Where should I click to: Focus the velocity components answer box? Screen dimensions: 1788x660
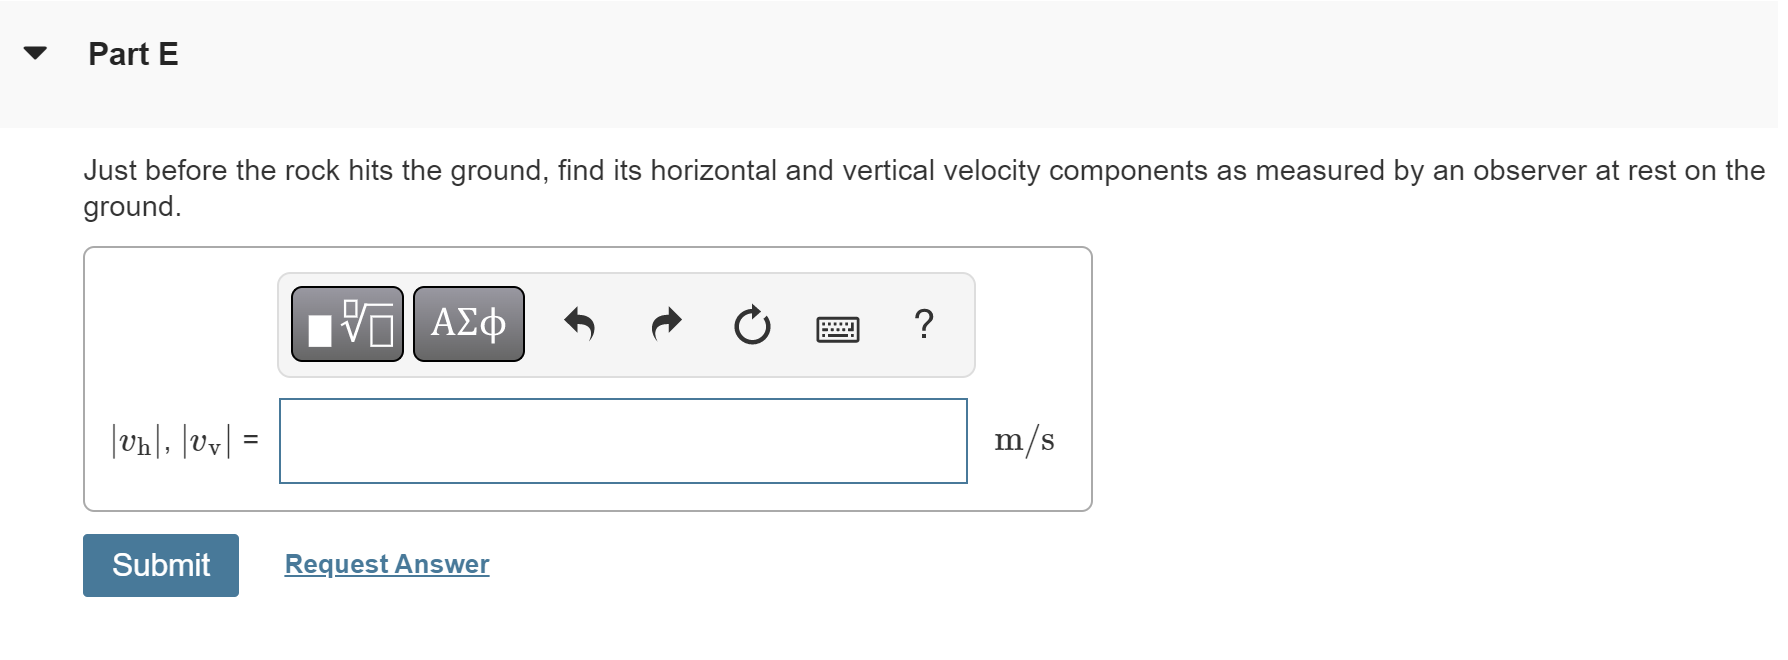(623, 441)
